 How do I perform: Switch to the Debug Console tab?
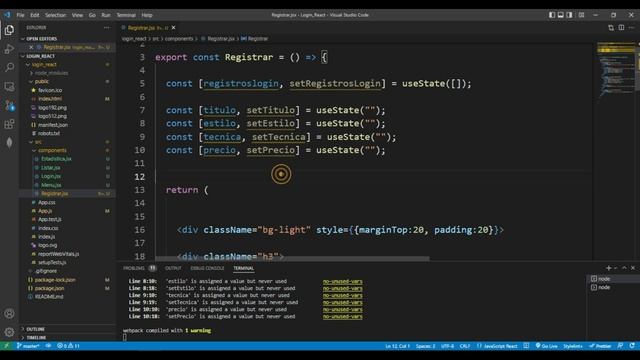(207, 268)
